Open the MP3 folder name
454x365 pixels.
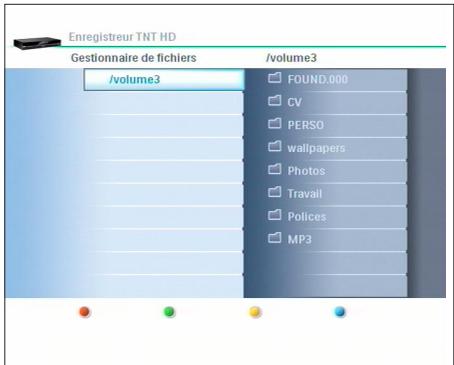(x=299, y=239)
